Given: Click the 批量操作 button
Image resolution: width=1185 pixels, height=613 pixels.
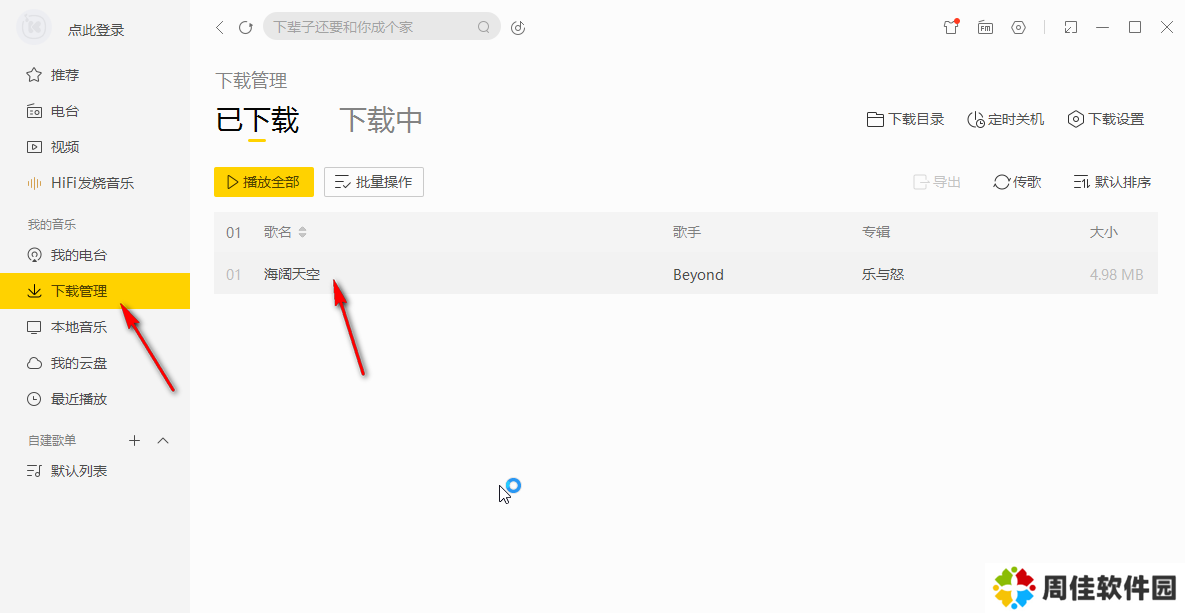Looking at the screenshot, I should coord(374,182).
